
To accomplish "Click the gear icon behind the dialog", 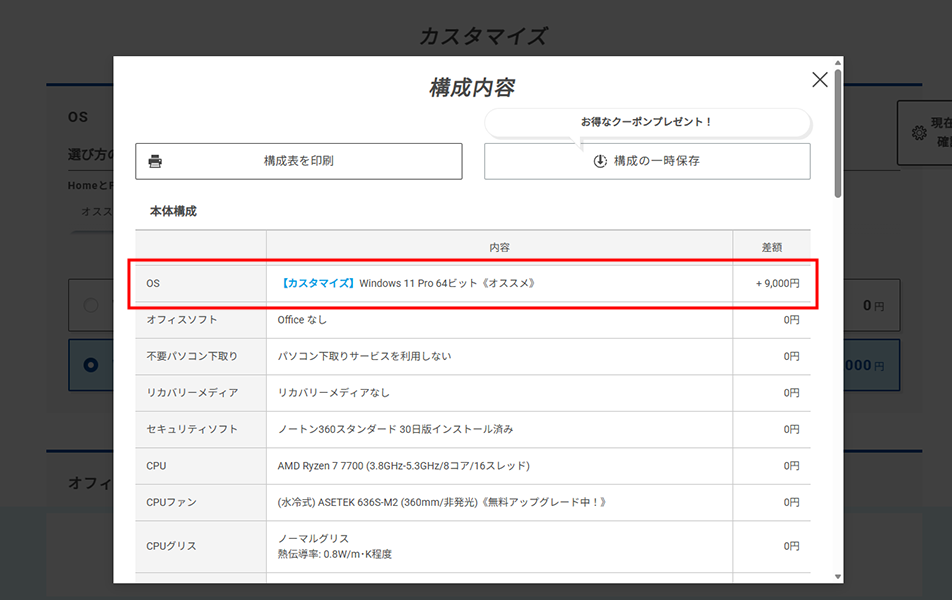I will click(918, 133).
